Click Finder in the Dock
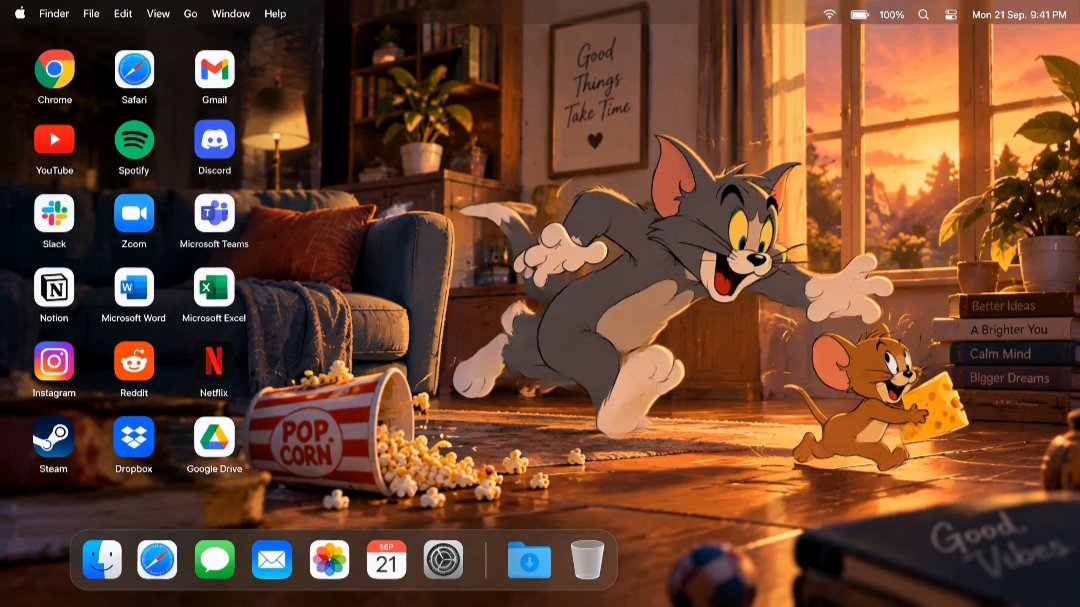 102,559
